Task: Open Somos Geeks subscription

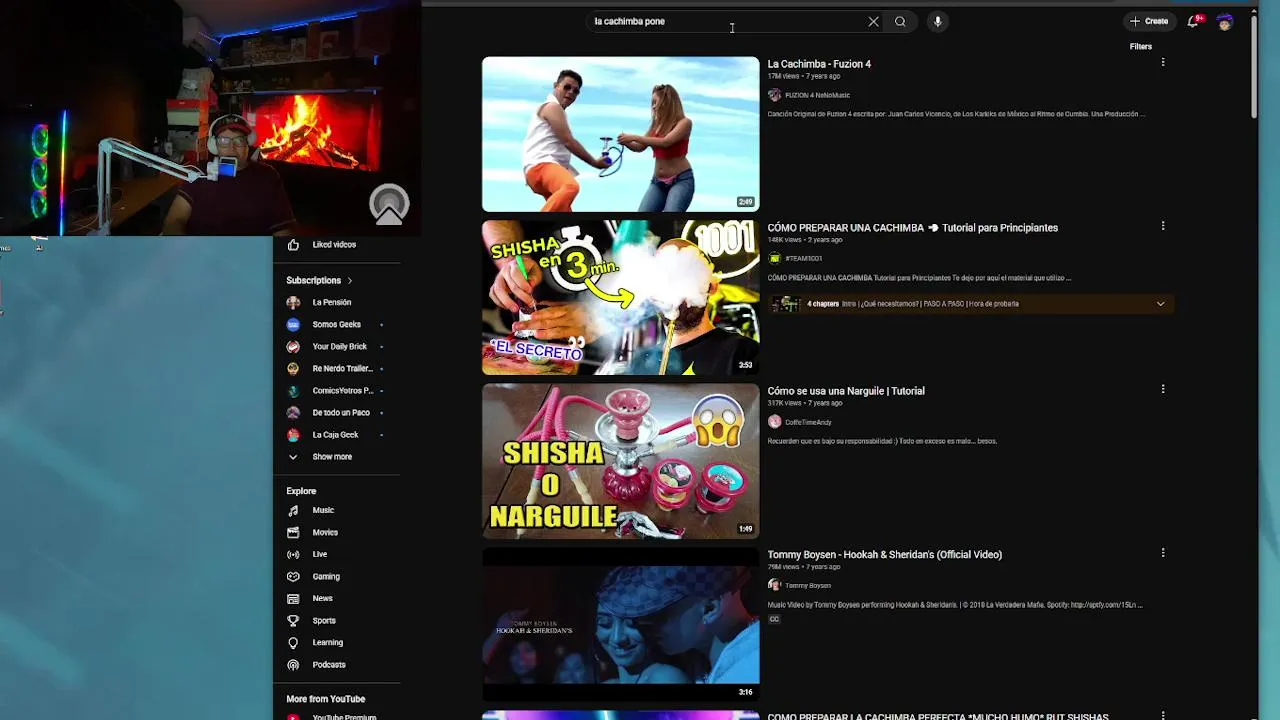Action: click(x=336, y=324)
